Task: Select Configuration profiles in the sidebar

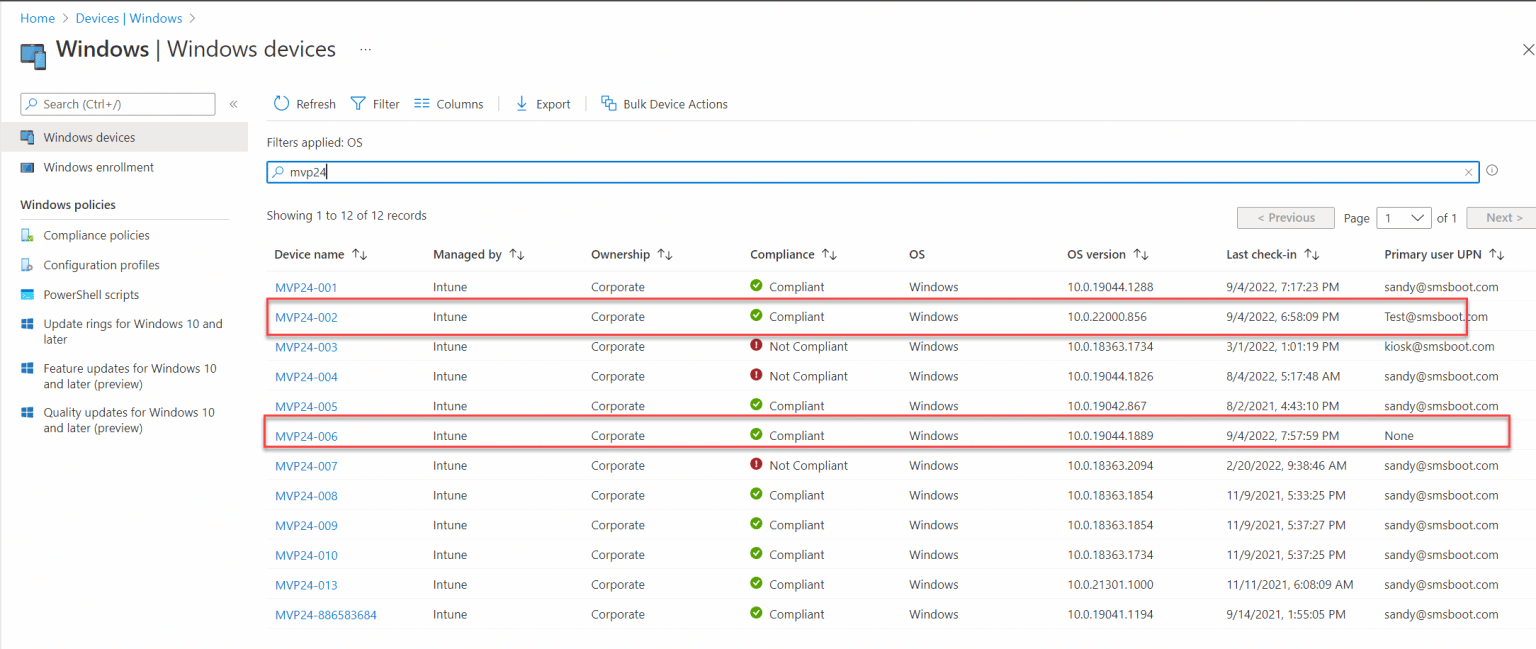Action: (103, 264)
